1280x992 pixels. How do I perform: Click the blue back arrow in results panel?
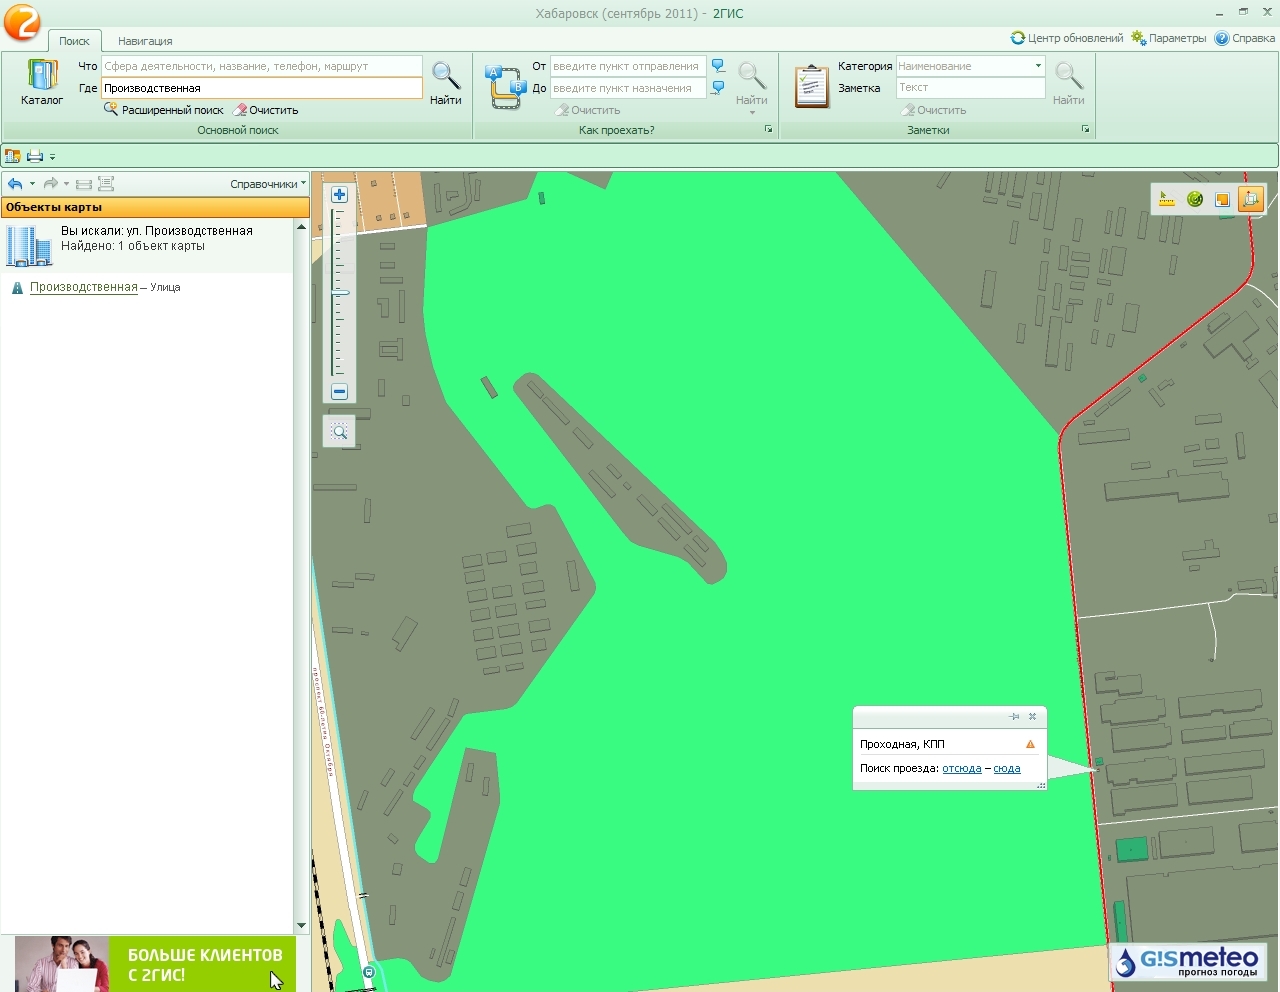15,184
